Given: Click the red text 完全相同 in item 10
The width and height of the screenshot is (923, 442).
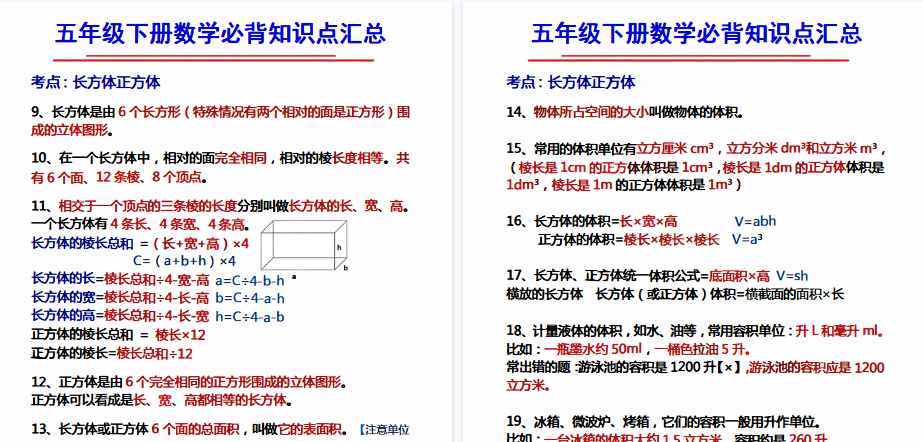Looking at the screenshot, I should pos(240,158).
